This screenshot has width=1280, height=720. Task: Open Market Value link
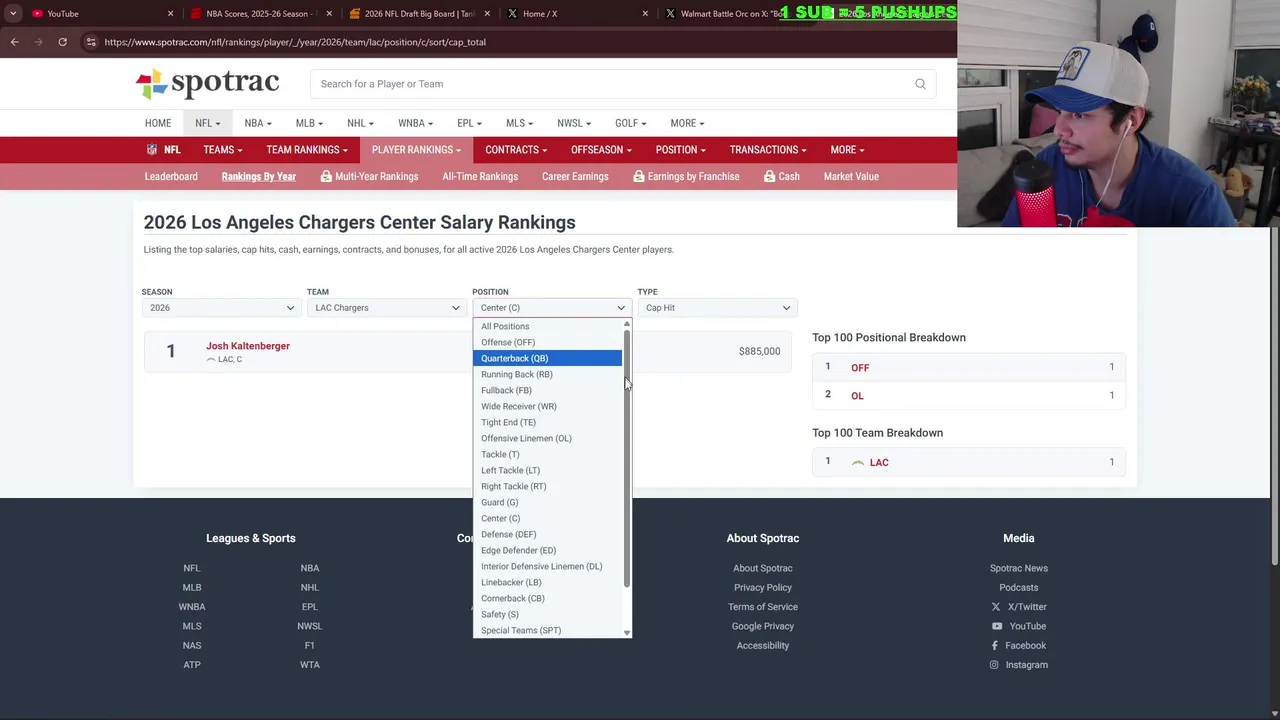tap(851, 176)
